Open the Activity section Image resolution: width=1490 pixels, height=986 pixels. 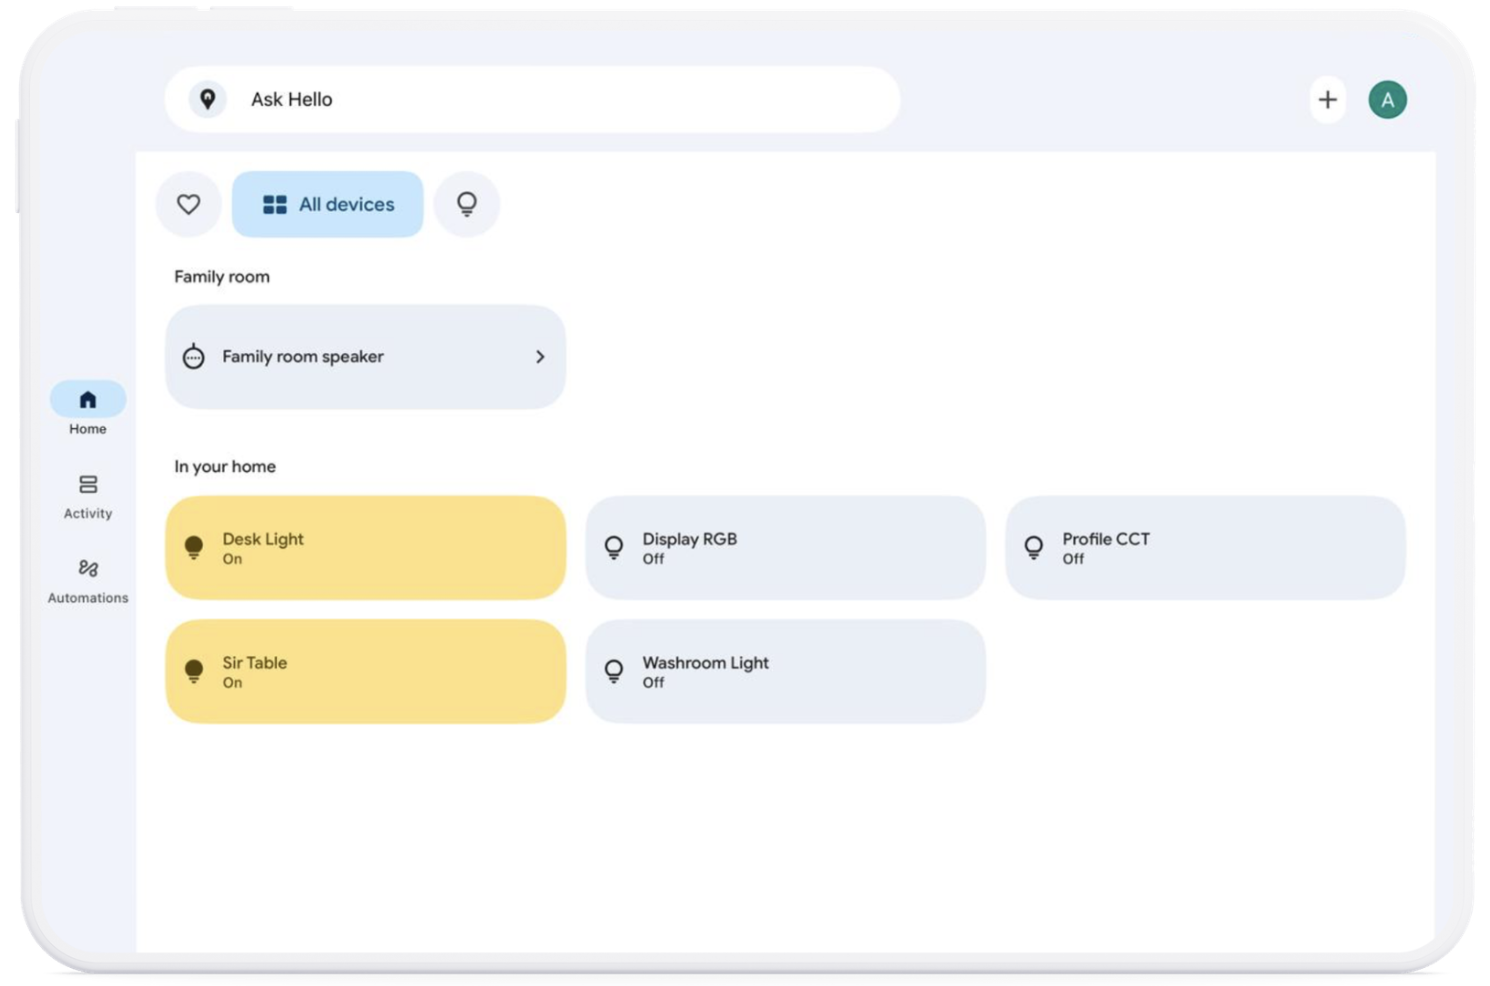click(88, 496)
